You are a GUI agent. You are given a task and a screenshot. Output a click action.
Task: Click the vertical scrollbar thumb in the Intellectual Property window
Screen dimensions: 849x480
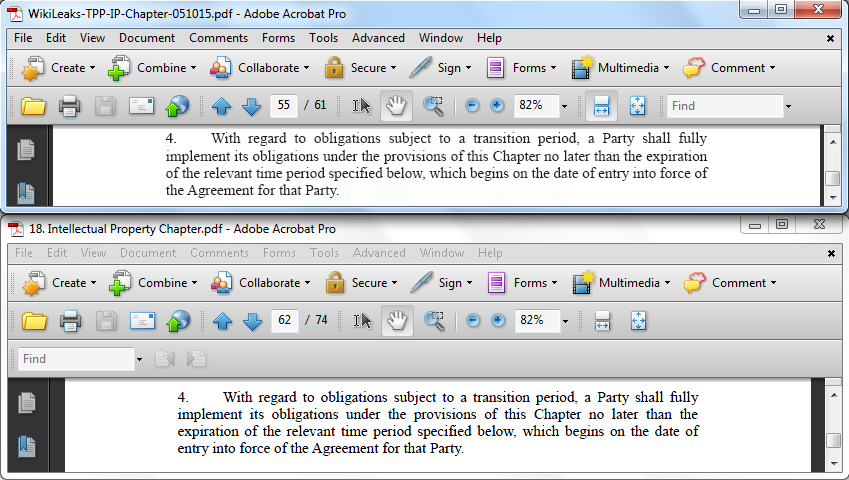(x=834, y=440)
